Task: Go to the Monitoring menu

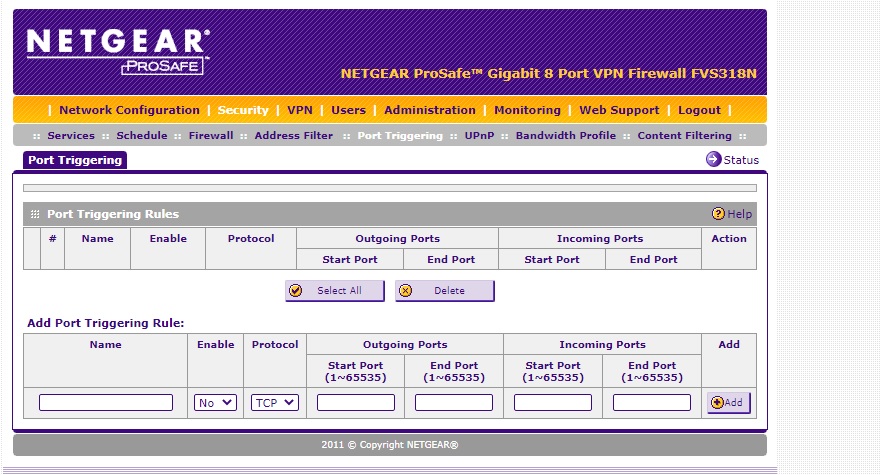Action: 527,110
